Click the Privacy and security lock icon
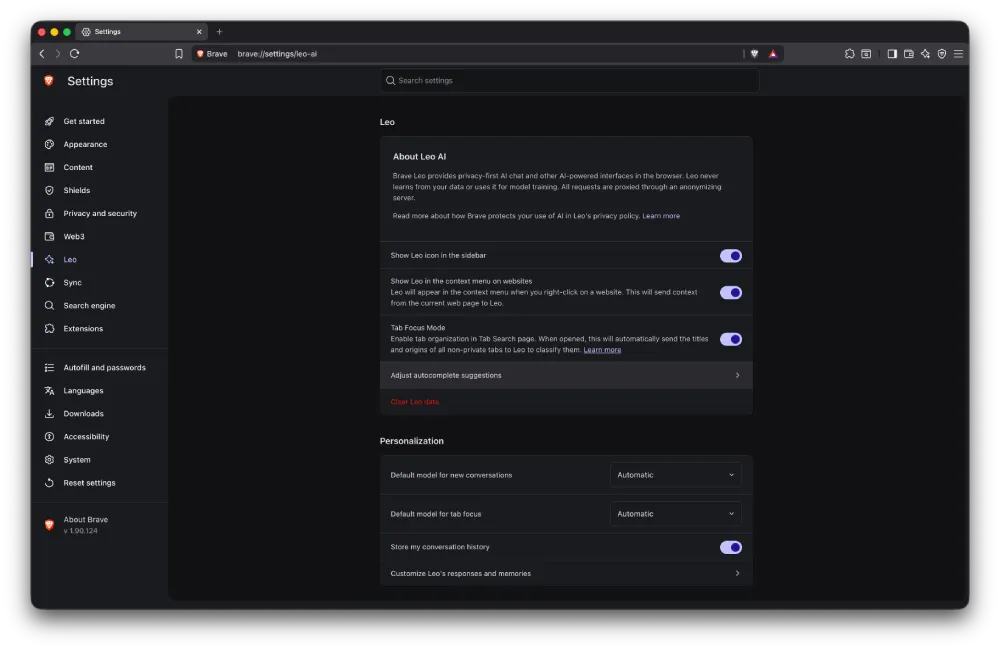 tap(49, 213)
